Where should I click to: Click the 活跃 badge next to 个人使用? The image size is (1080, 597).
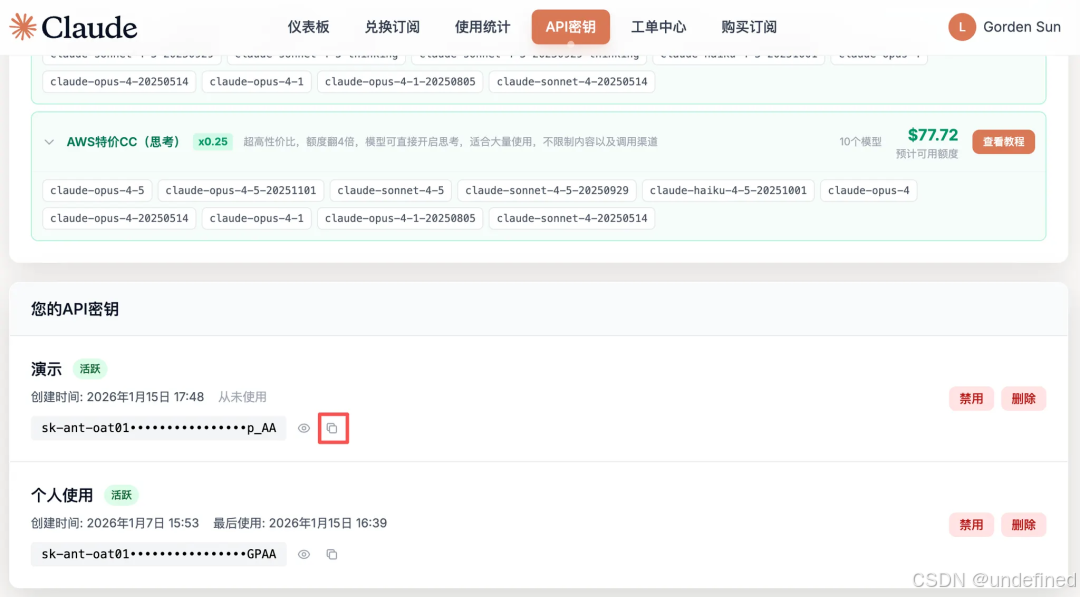pos(121,495)
